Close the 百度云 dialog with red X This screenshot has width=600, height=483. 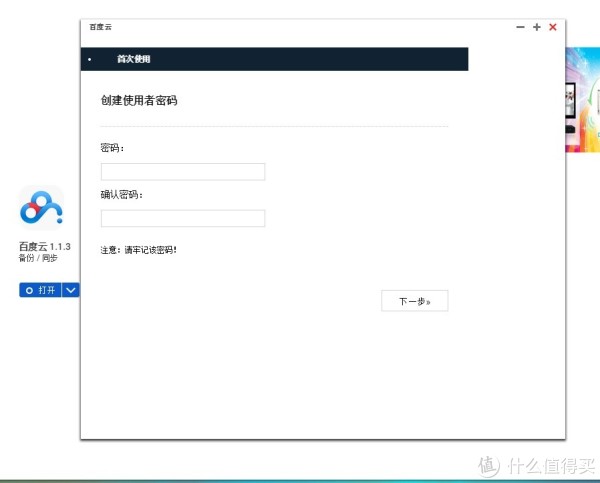553,27
